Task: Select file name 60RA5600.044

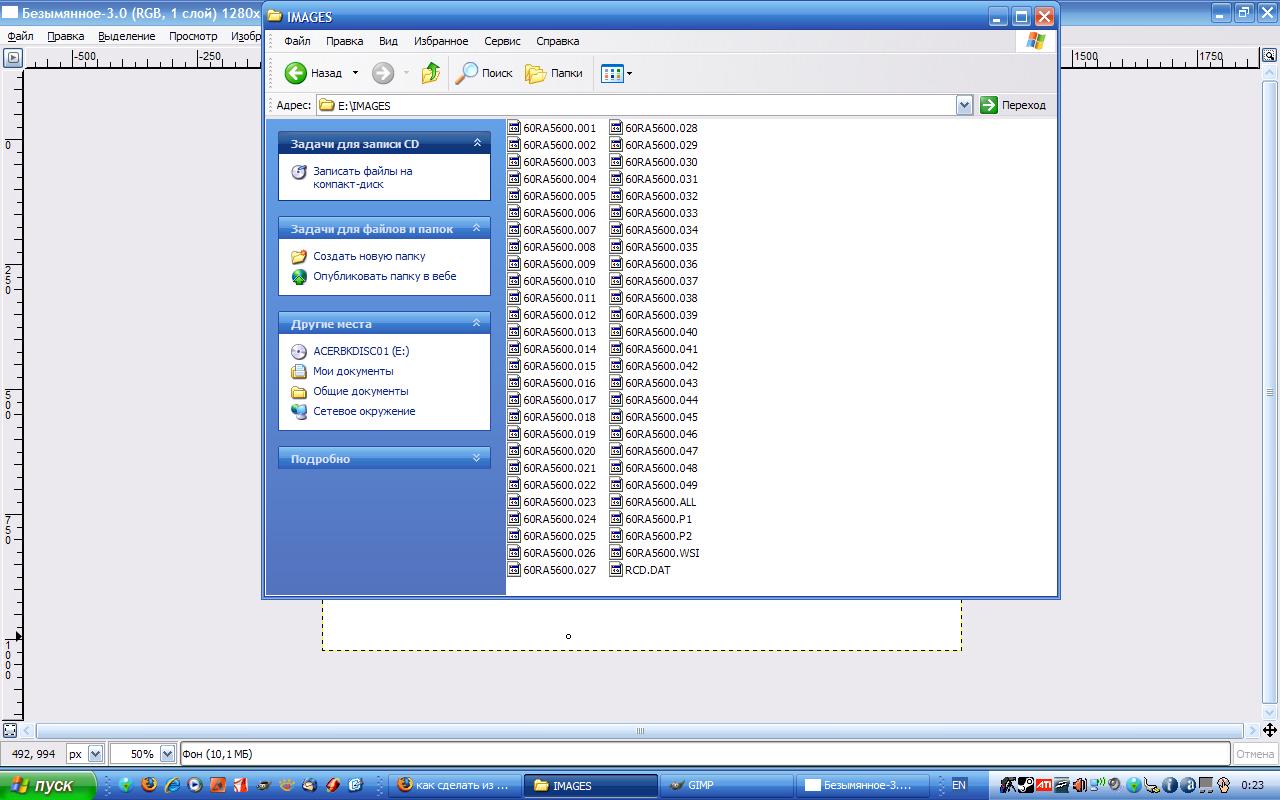Action: point(661,400)
